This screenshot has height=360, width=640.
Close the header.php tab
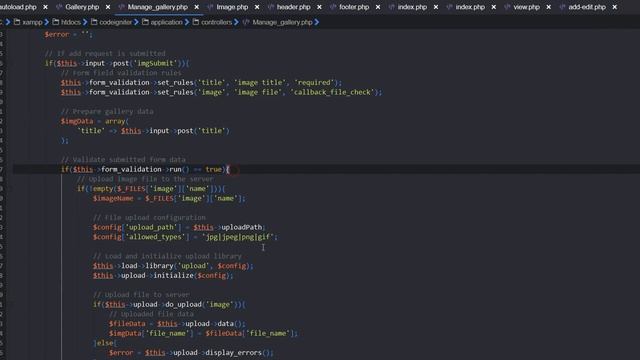tap(319, 7)
